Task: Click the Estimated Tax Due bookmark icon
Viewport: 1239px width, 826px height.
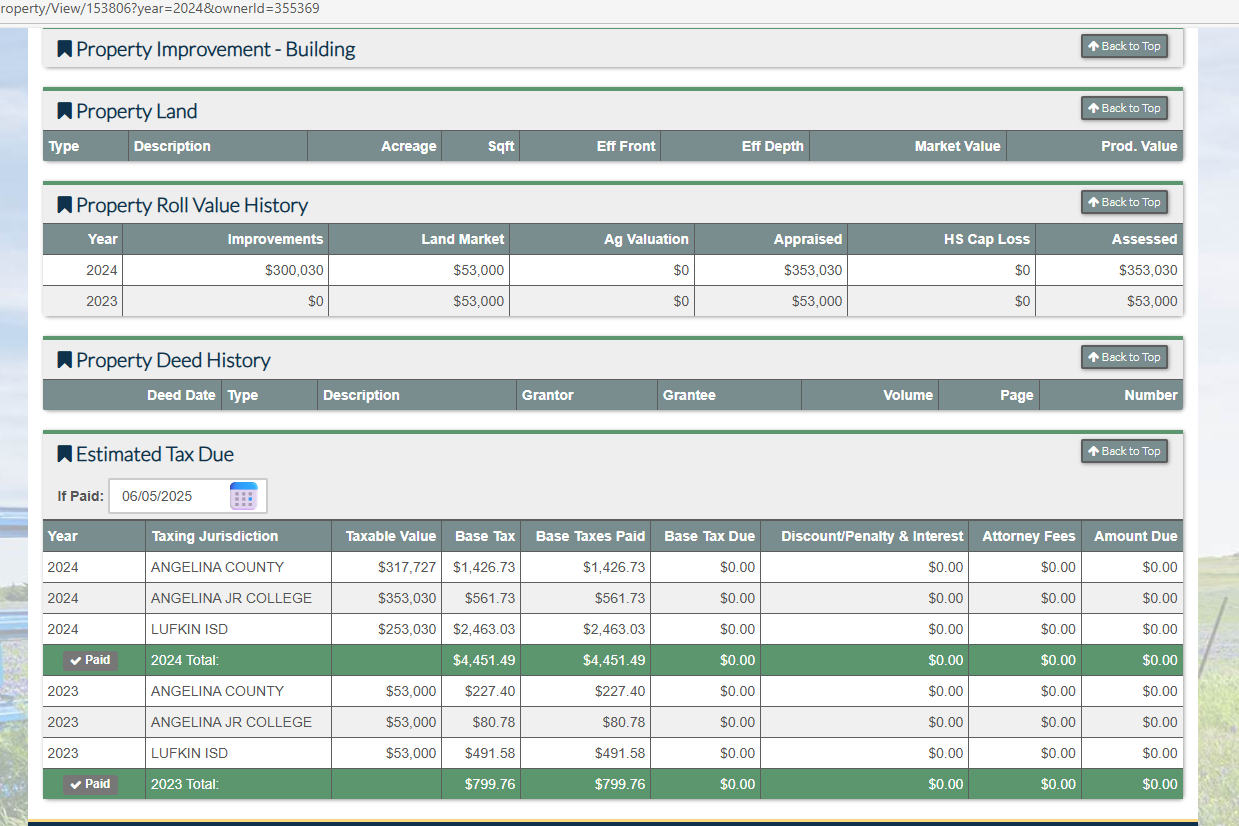Action: click(65, 454)
